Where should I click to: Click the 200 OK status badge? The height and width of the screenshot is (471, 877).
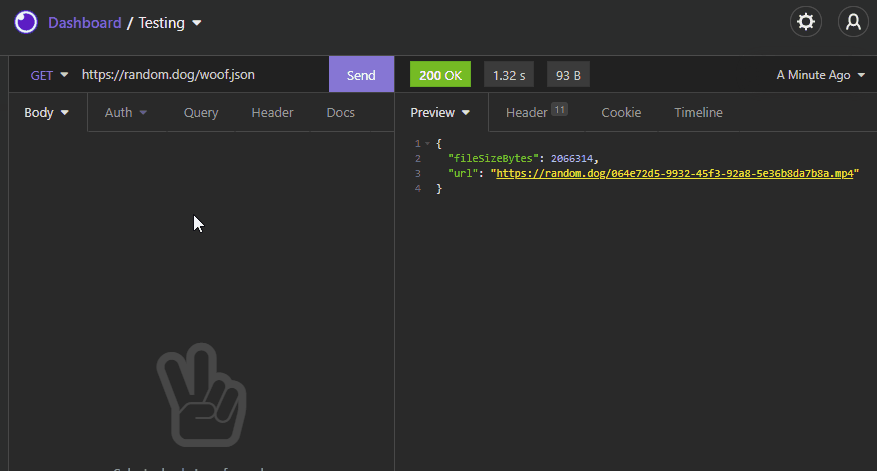(x=440, y=74)
